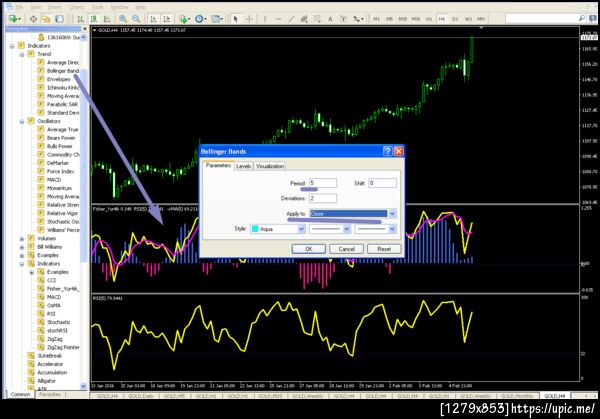Select Bollinger Bands in Navigator tree
Viewport: 600px width, 419px height.
(x=63, y=71)
